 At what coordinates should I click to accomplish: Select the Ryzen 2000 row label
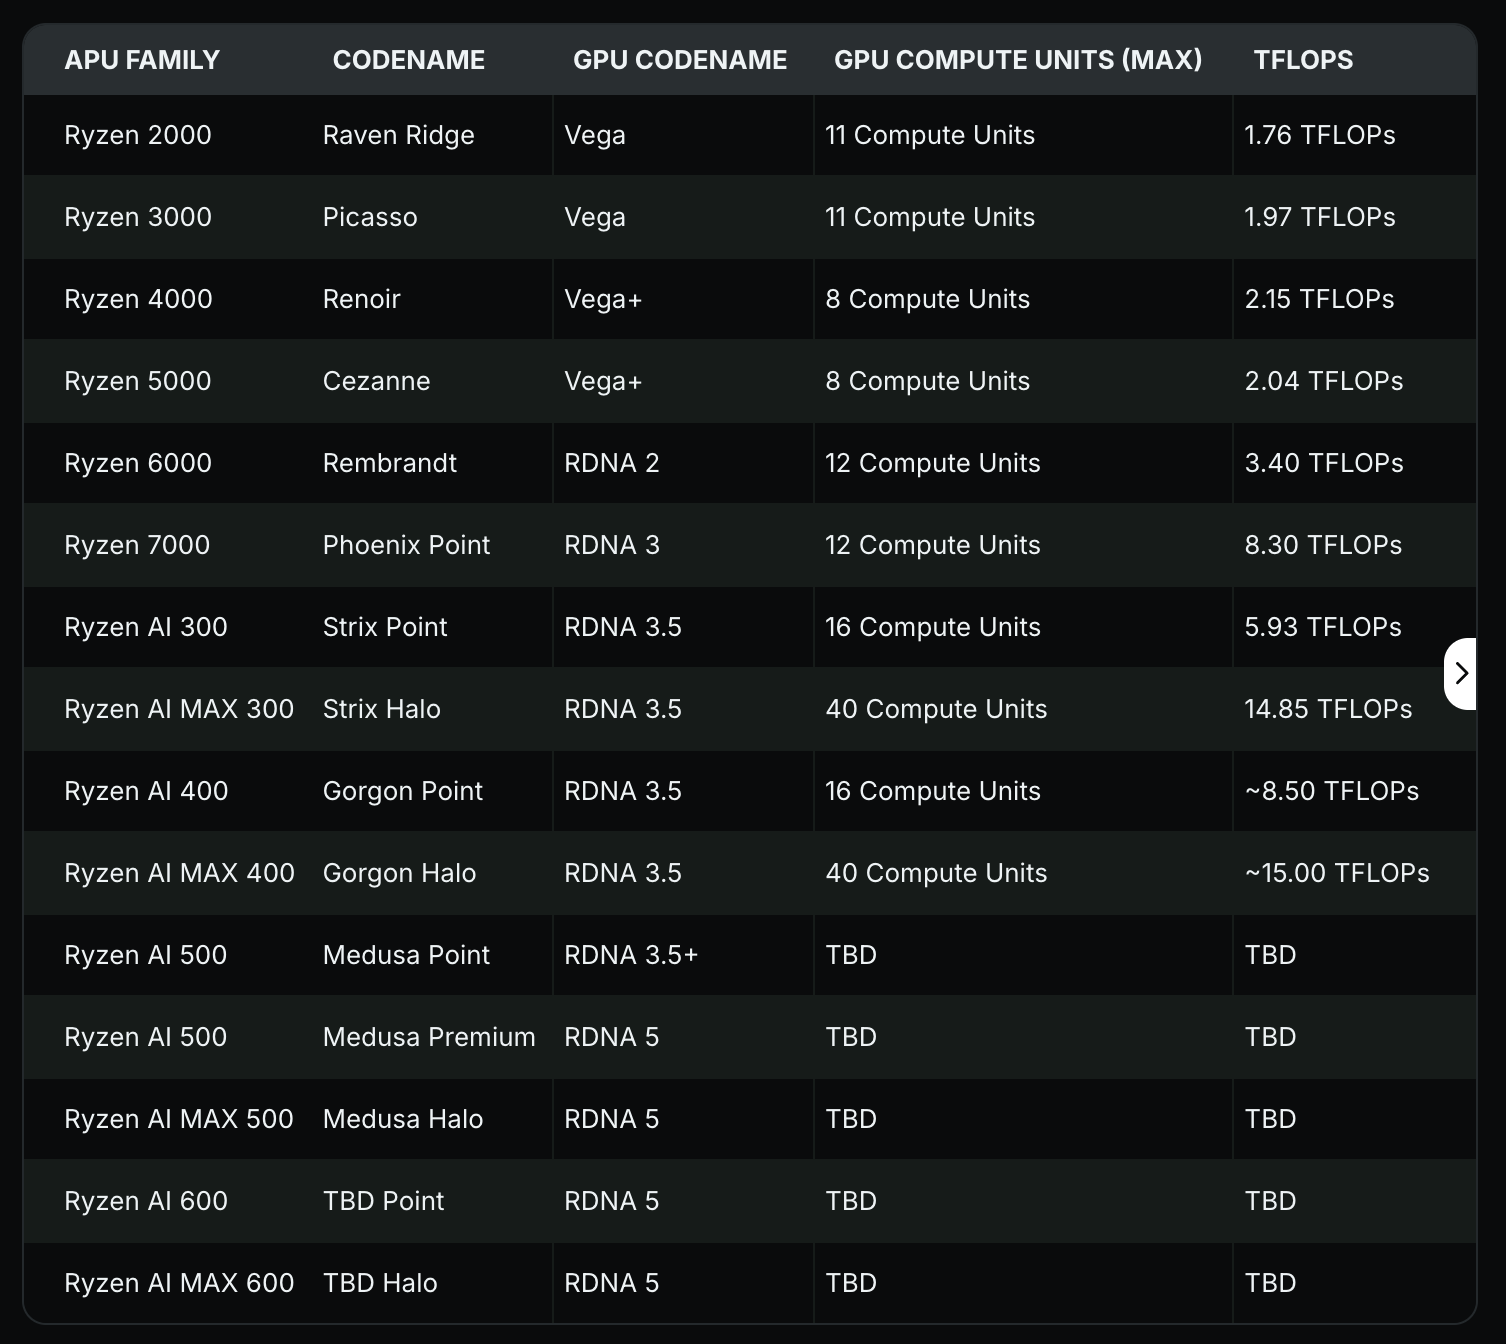[x=138, y=135]
